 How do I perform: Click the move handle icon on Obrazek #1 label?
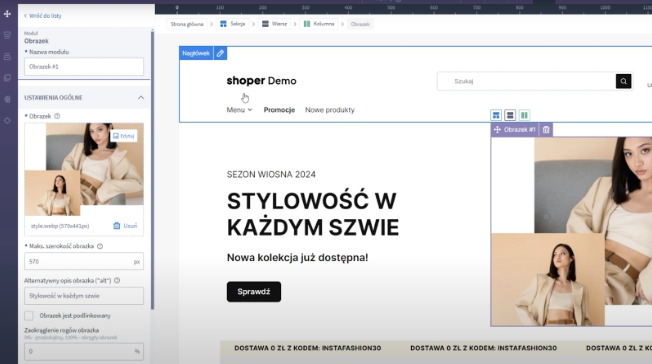(497, 130)
